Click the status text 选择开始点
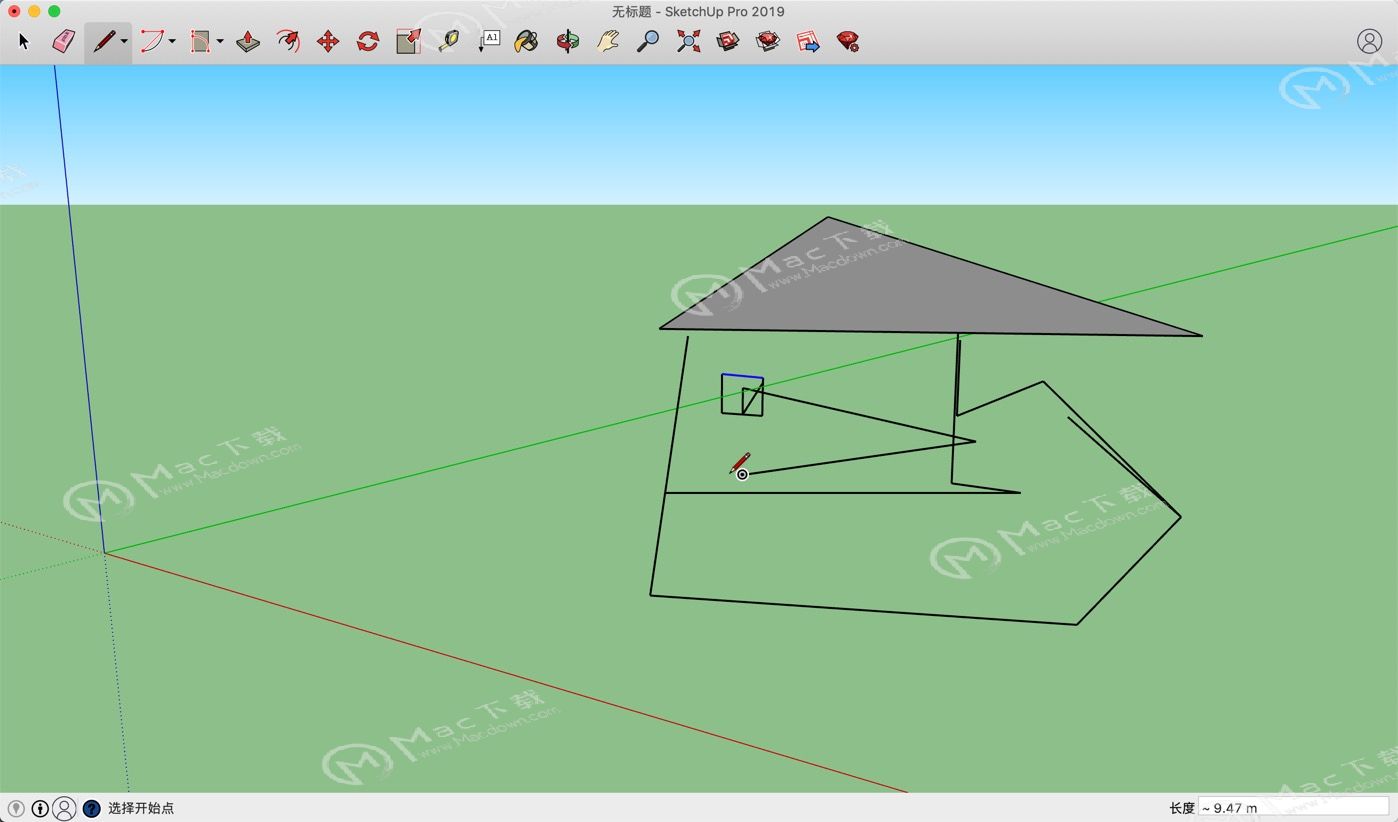Screen dimensions: 1398x822 click(x=141, y=808)
